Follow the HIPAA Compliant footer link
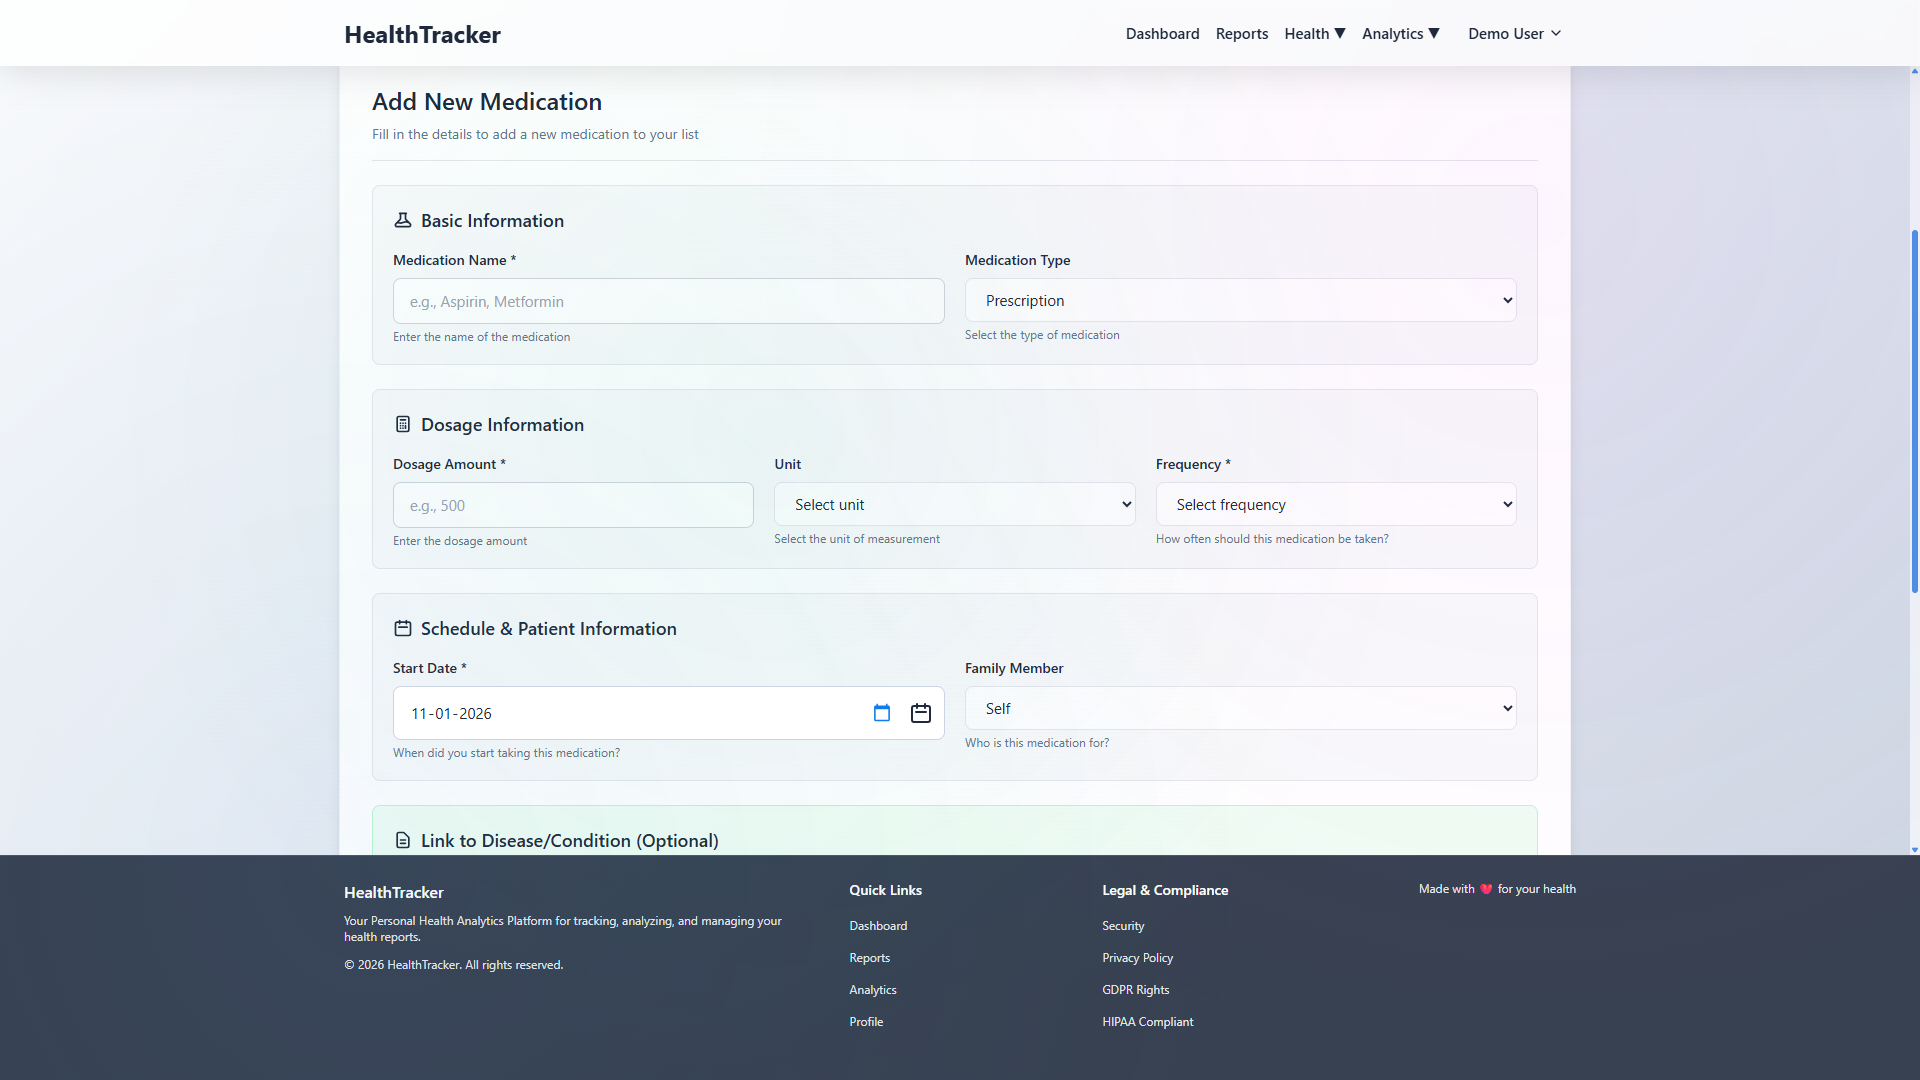This screenshot has width=1920, height=1080. click(1147, 1022)
